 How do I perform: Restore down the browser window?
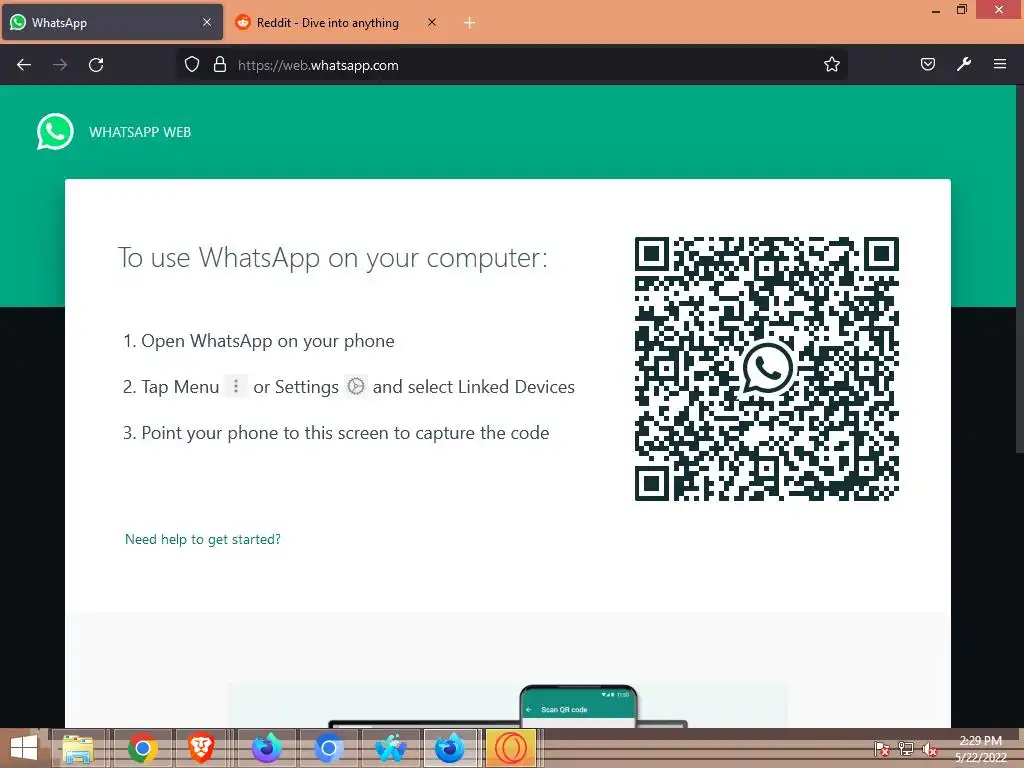(962, 9)
